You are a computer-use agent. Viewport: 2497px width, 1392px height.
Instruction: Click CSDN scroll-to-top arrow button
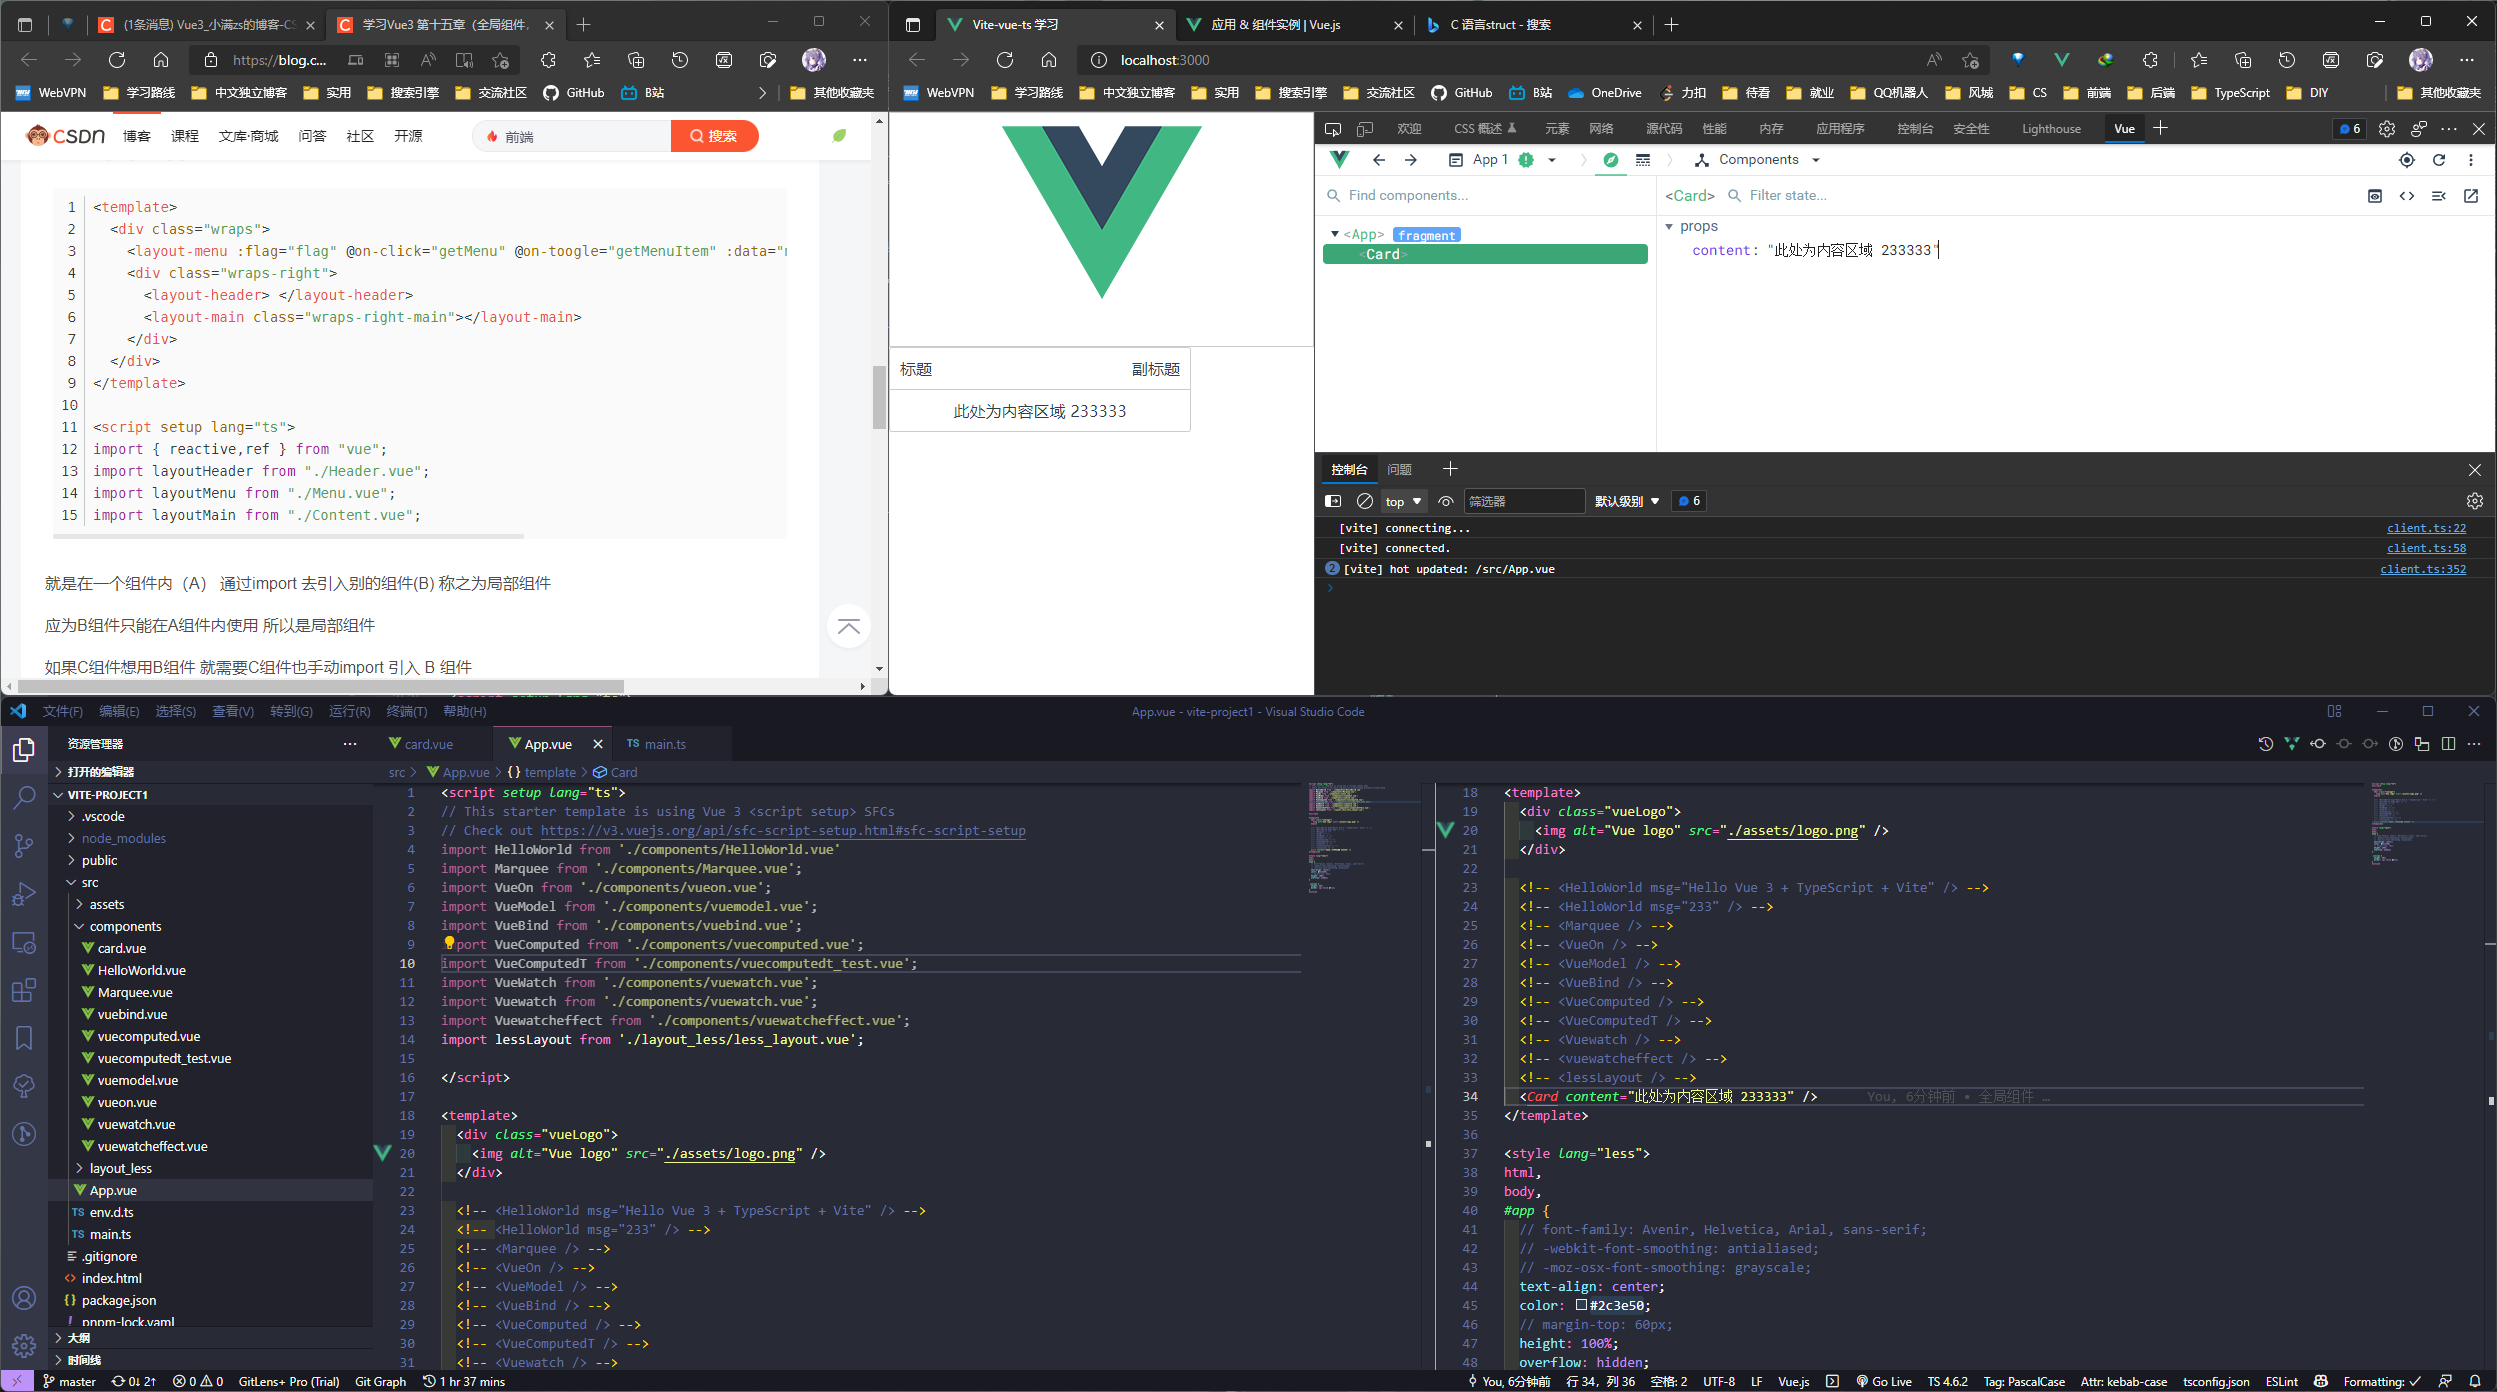[849, 627]
